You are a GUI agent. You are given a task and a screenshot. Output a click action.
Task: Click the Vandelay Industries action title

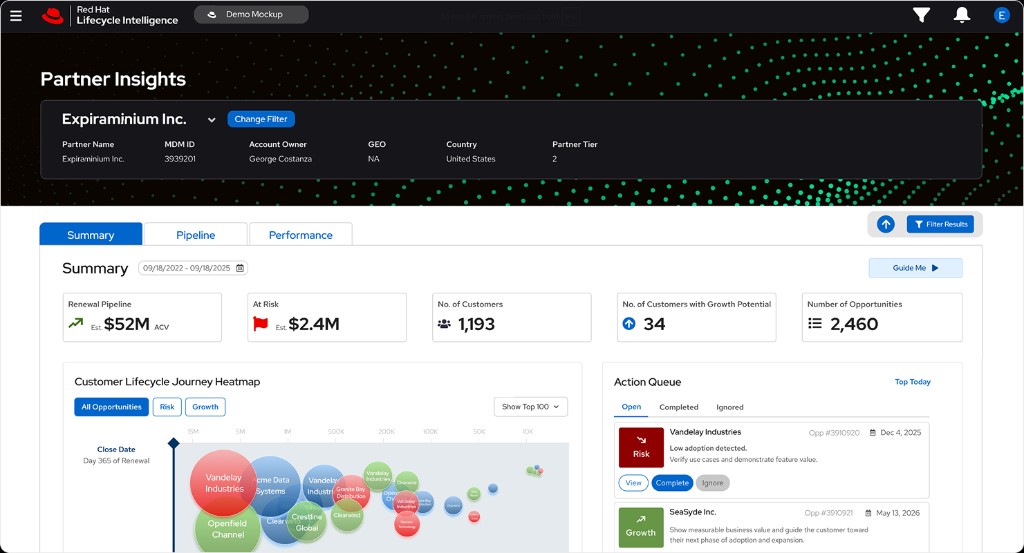tap(705, 432)
